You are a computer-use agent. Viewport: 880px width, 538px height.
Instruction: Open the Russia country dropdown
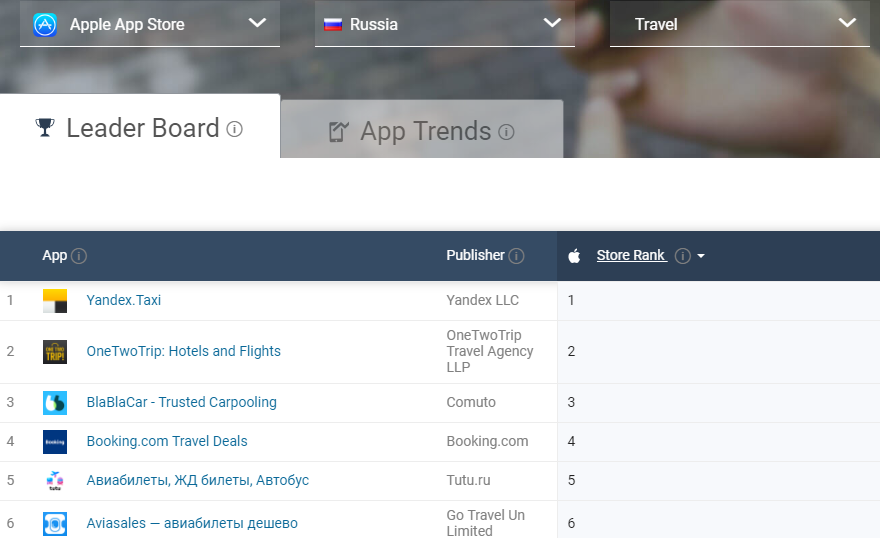pyautogui.click(x=444, y=24)
